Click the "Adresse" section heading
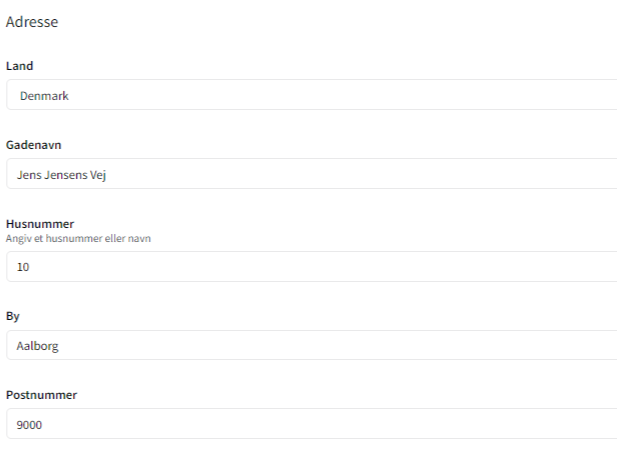The width and height of the screenshot is (617, 463). 32,22
